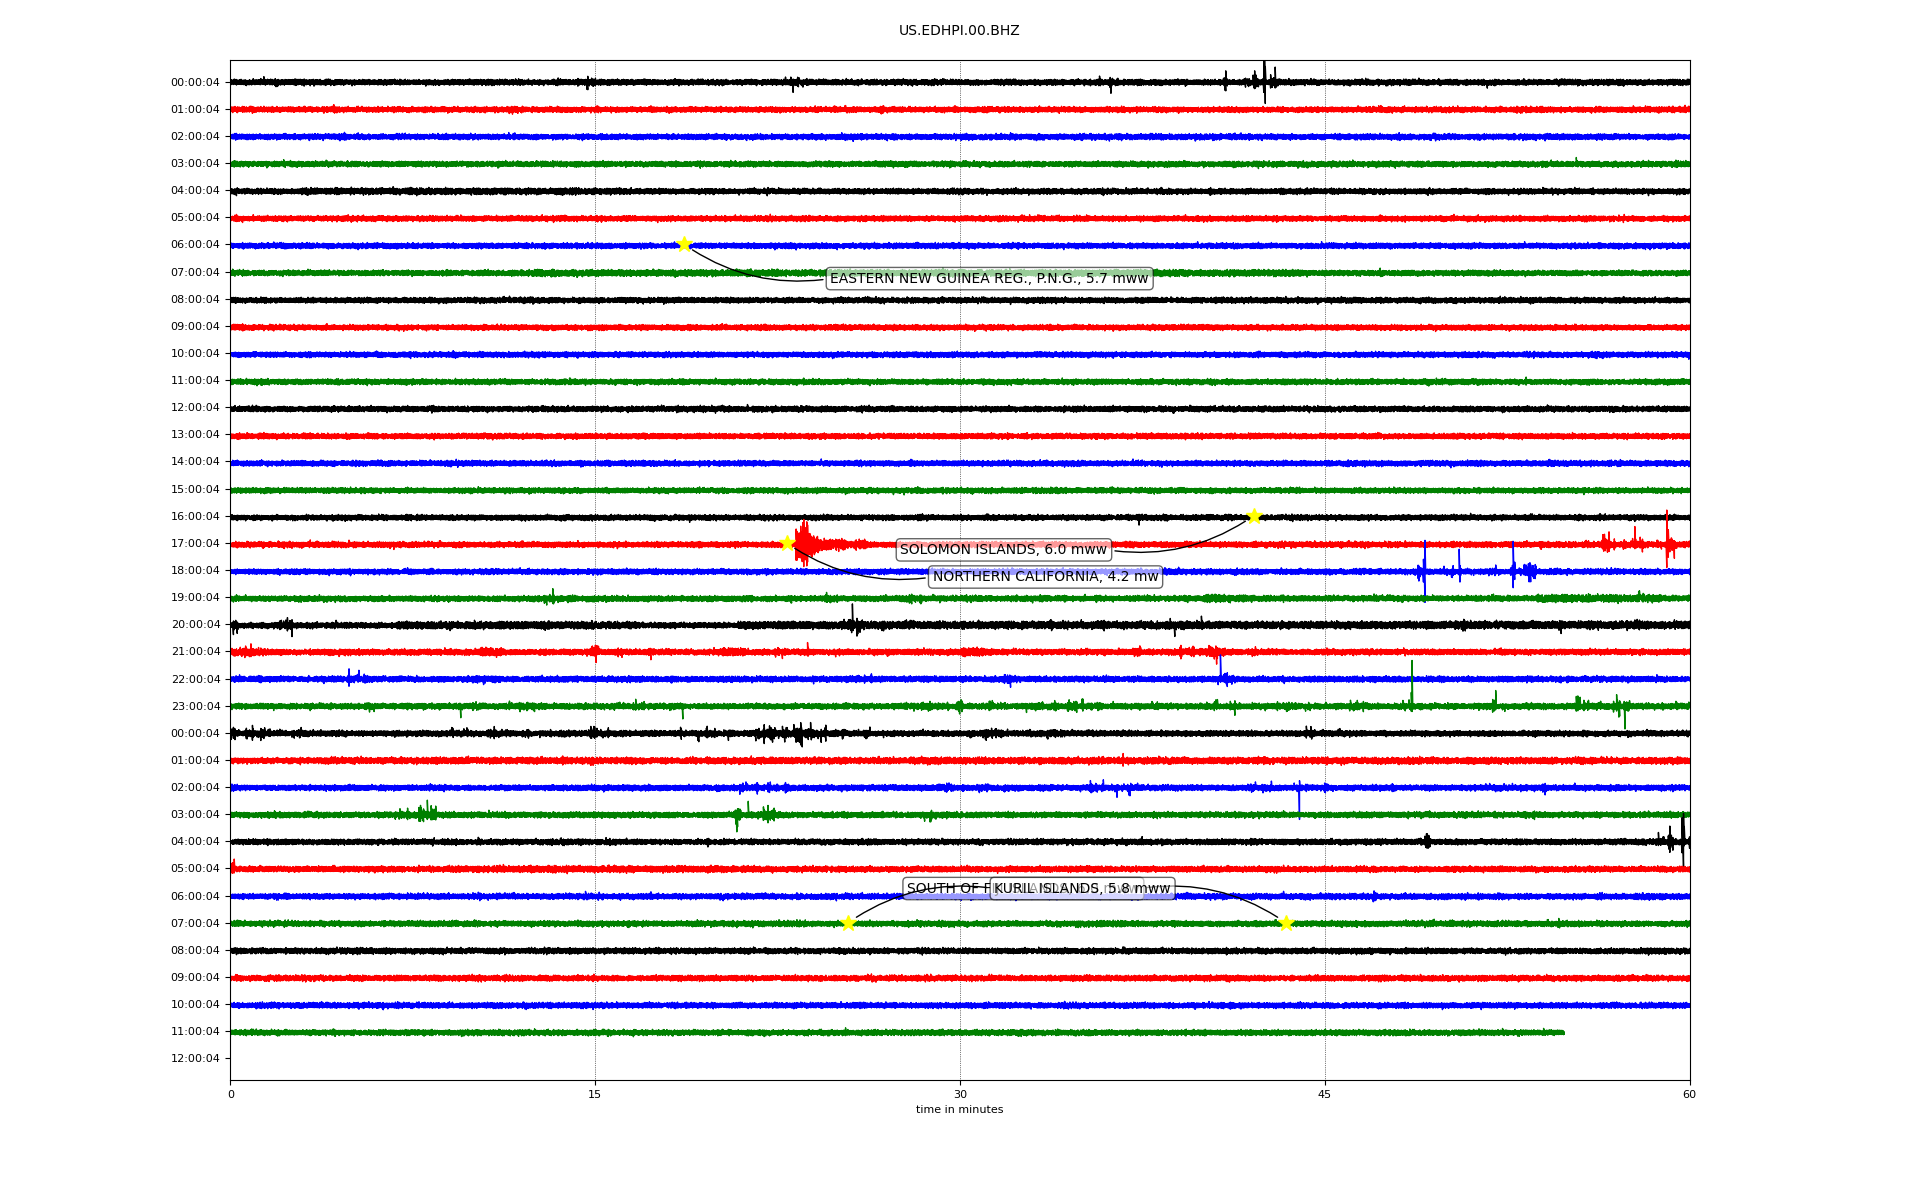Click the right star below the Kuril Islands label
The height and width of the screenshot is (1200, 1920).
(1286, 923)
